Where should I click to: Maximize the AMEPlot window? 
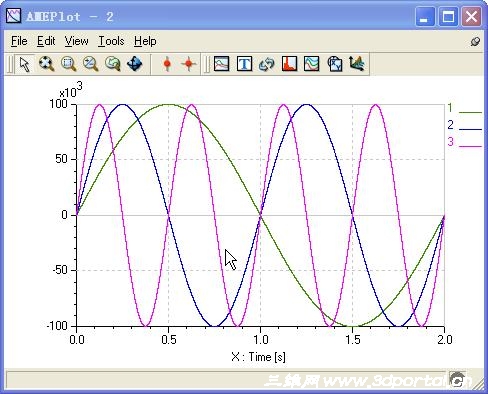(448, 16)
